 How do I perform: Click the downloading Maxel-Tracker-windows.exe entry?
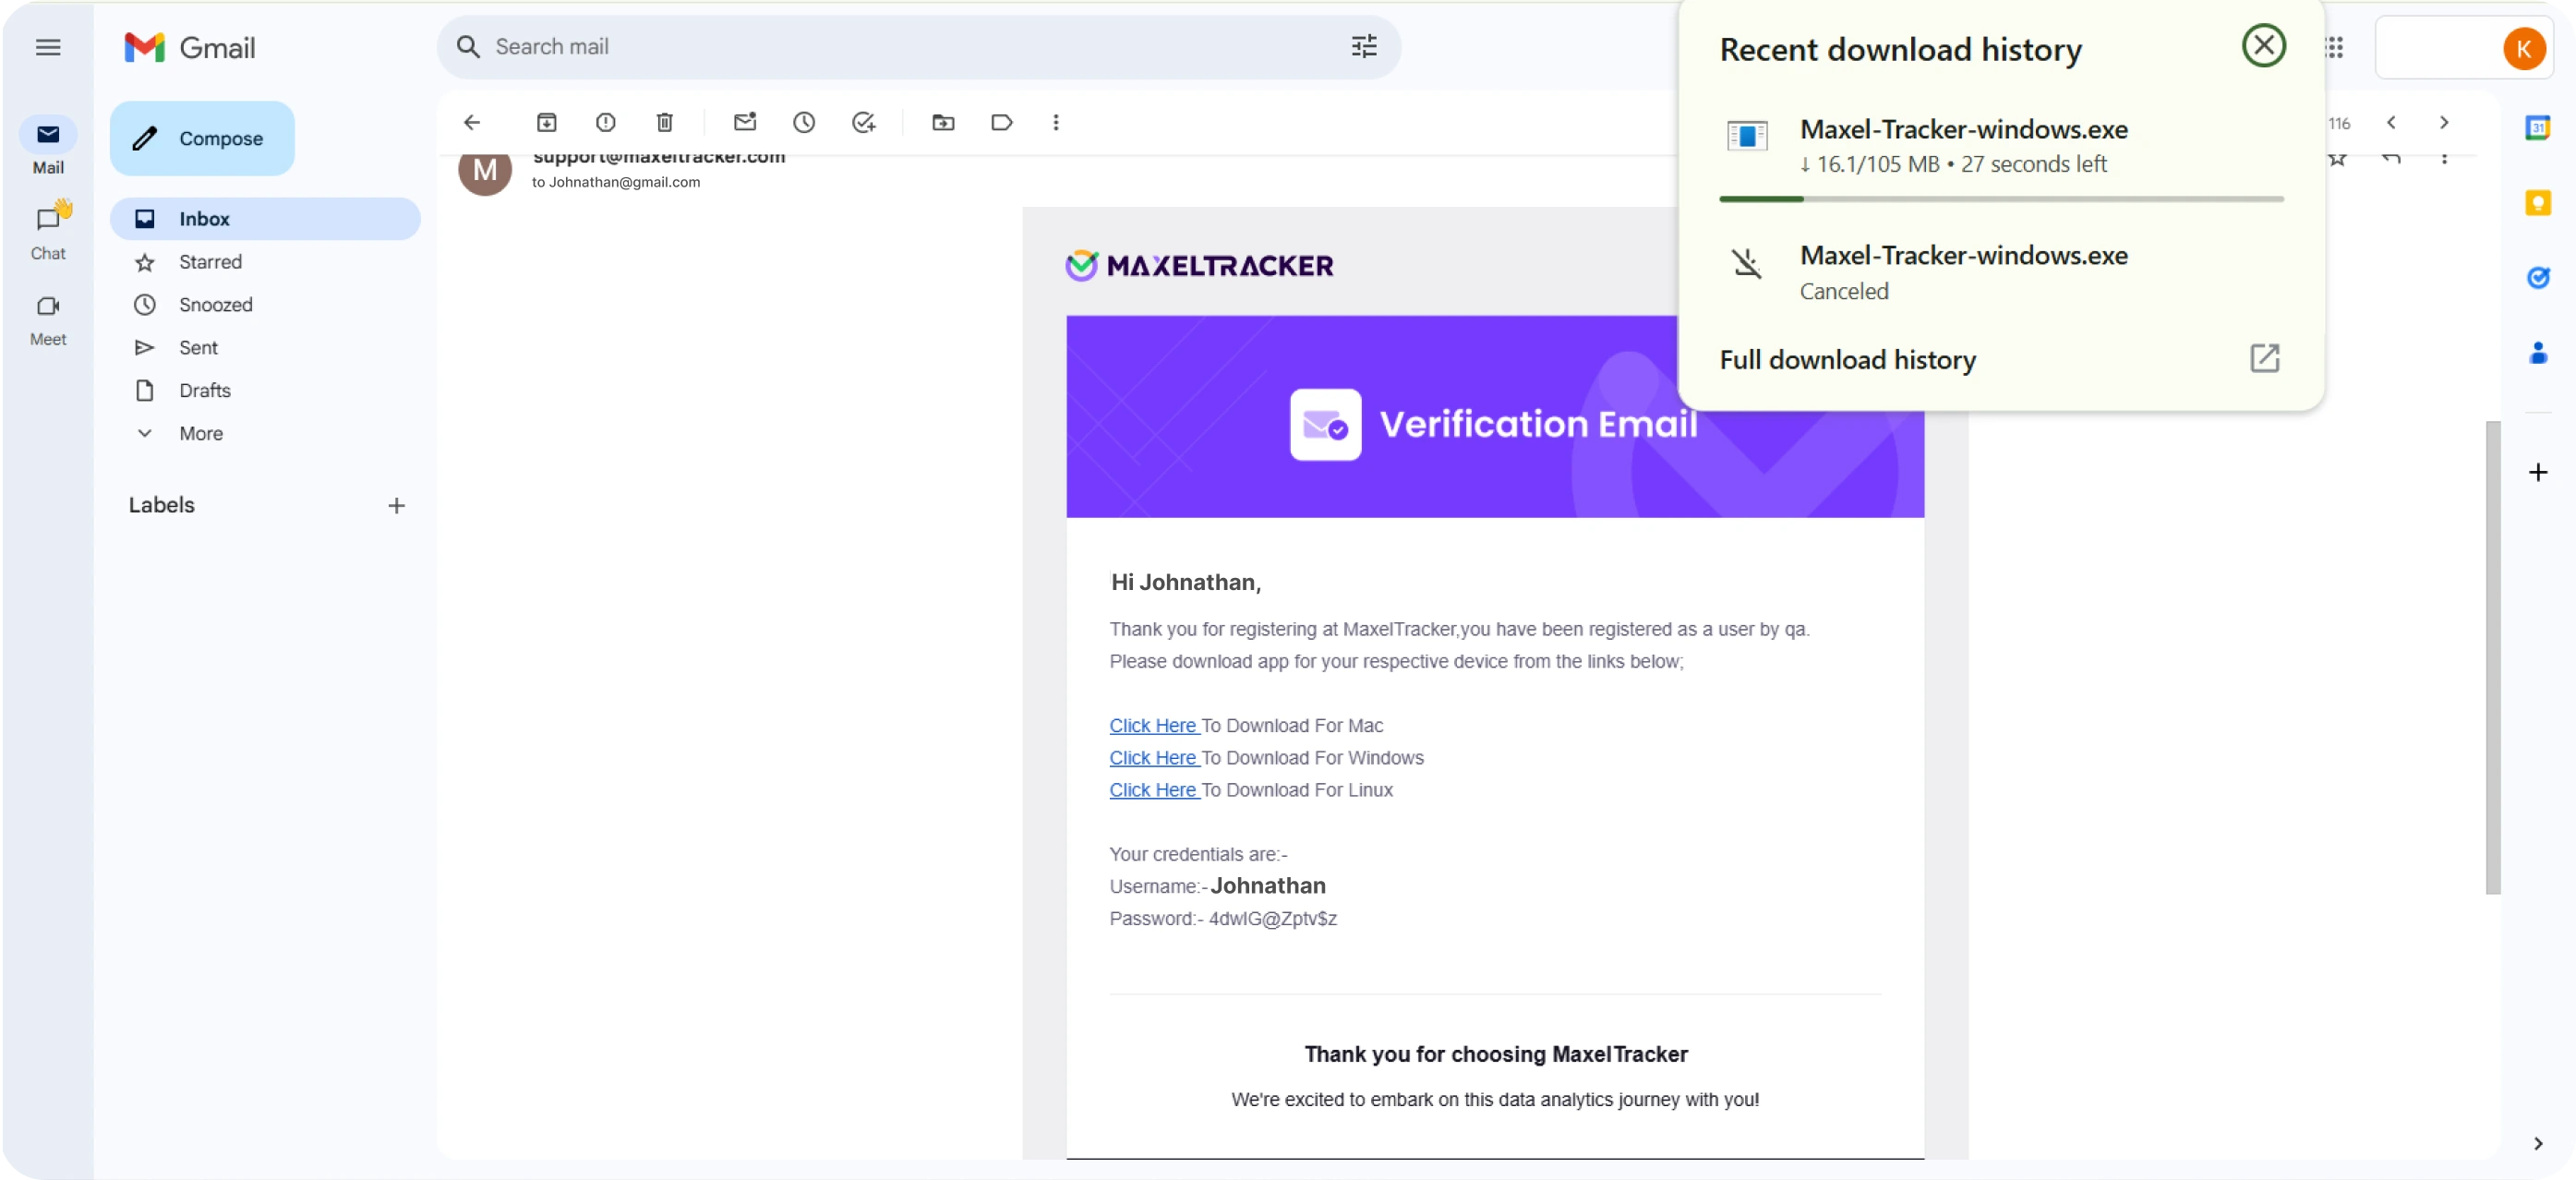click(x=2002, y=146)
